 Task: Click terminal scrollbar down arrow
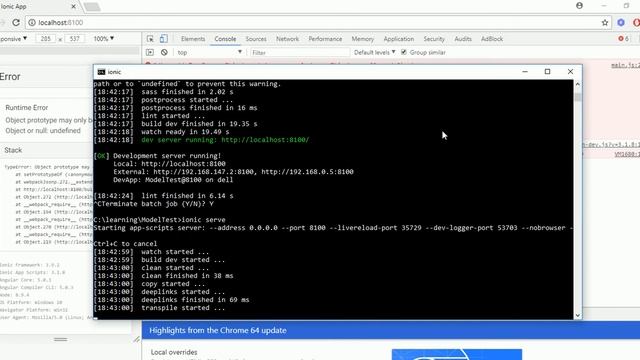(577, 315)
